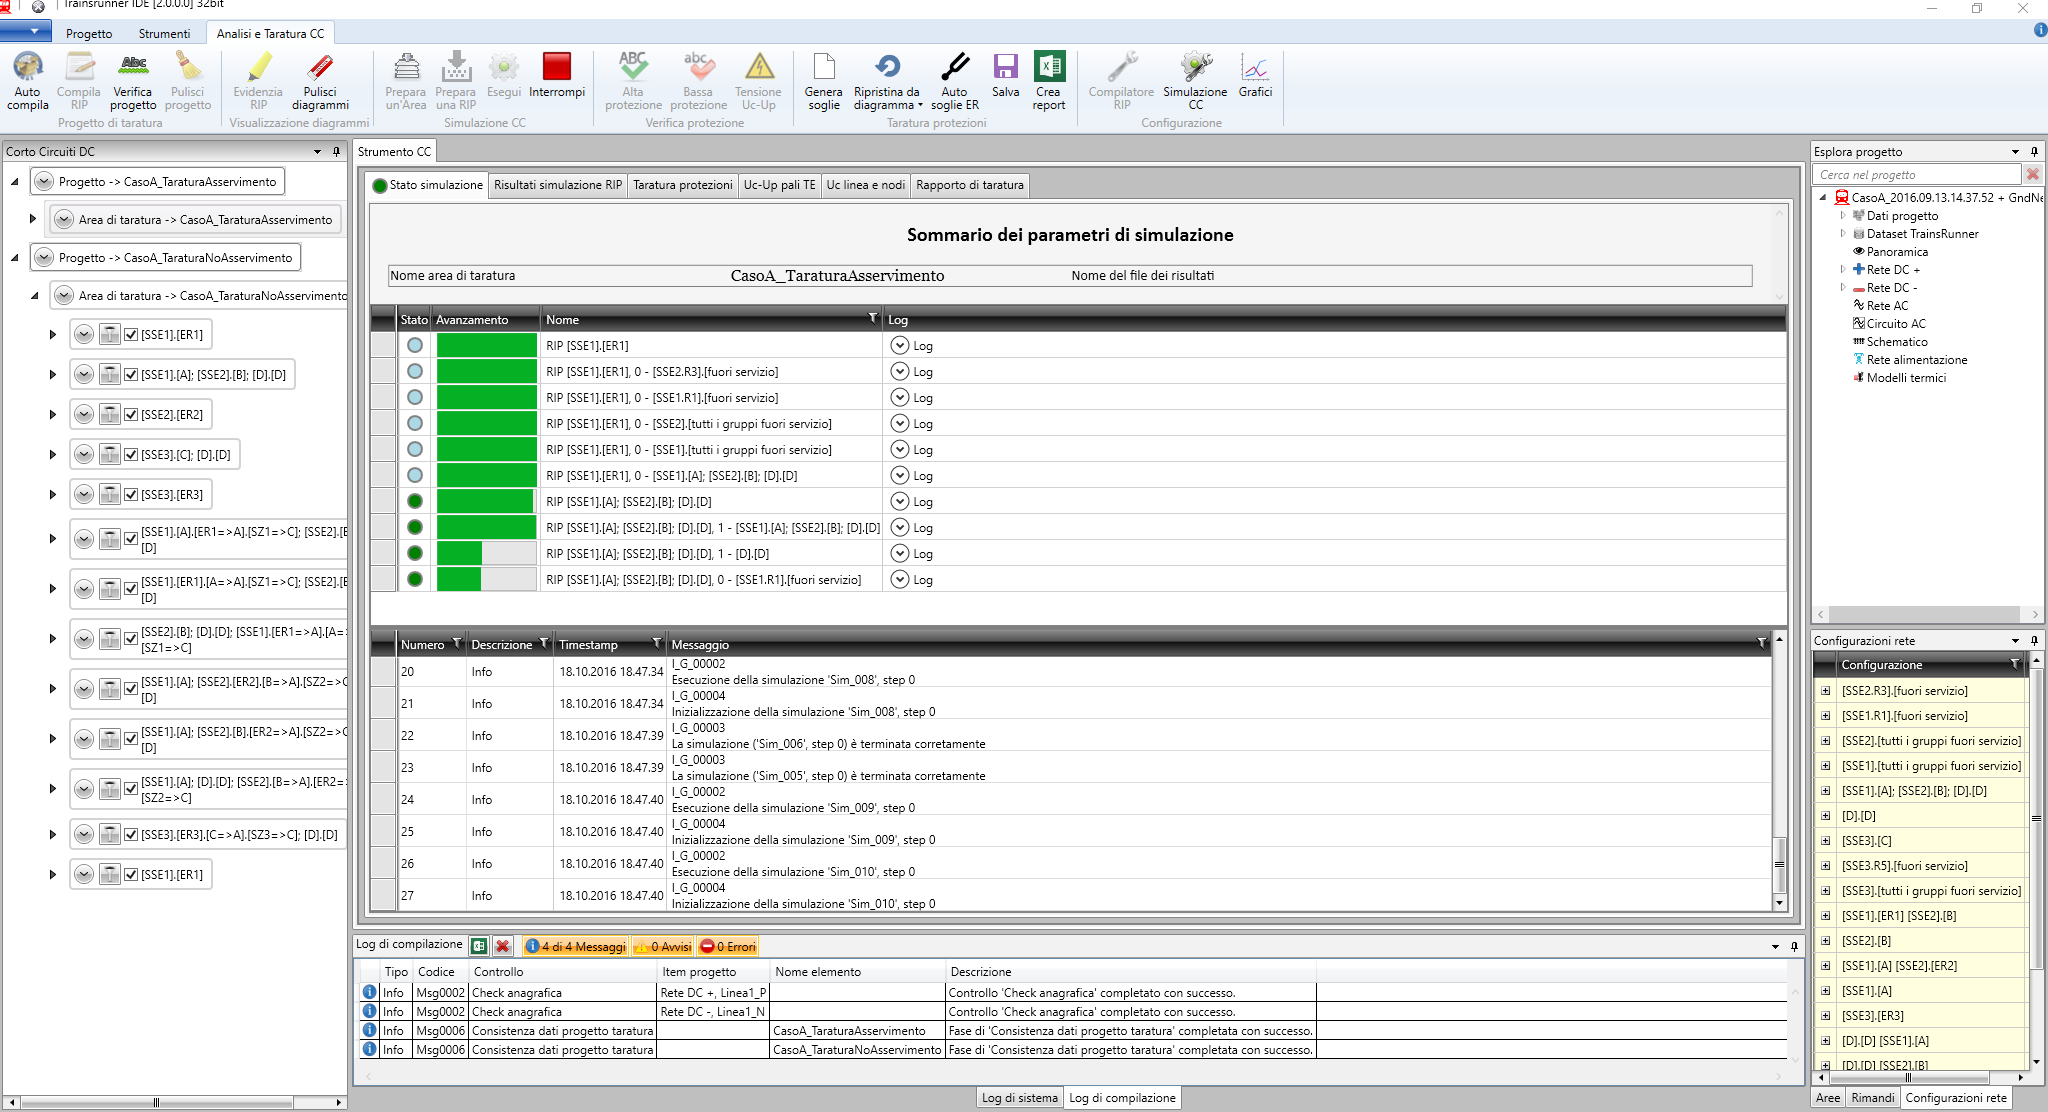Image resolution: width=2048 pixels, height=1112 pixels.
Task: Switch to the Aree bottom tab
Action: (1828, 1098)
